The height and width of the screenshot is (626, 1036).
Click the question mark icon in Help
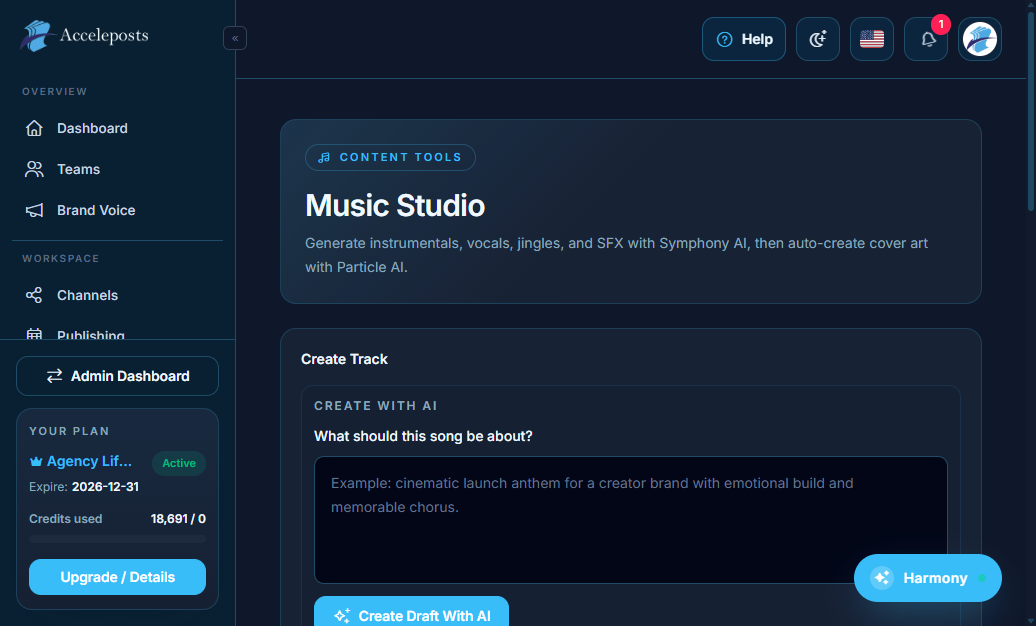725,40
